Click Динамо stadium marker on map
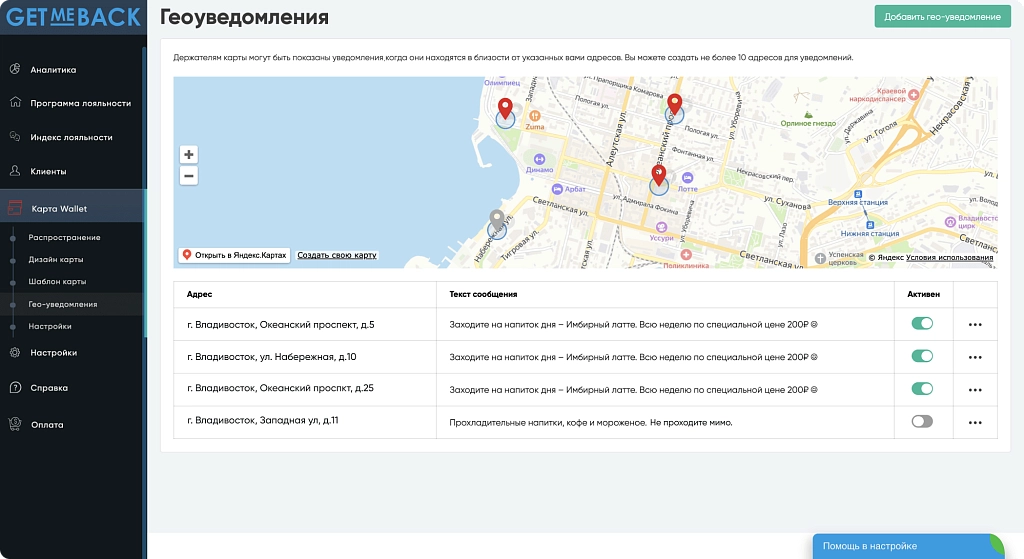Screen dimensions: 1024x559 pos(539,159)
